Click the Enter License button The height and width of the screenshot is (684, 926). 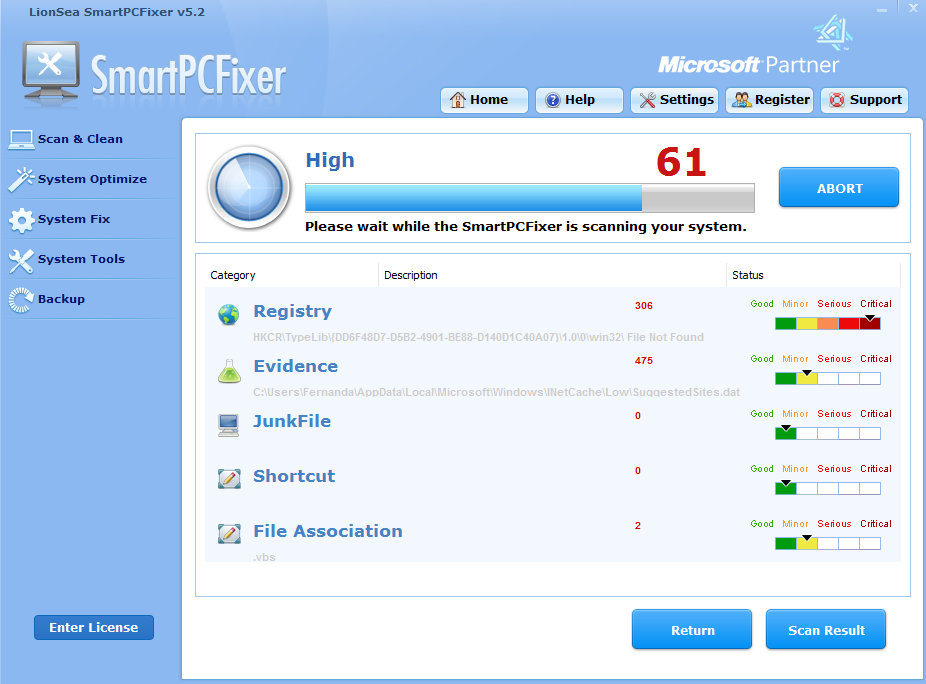coord(94,627)
